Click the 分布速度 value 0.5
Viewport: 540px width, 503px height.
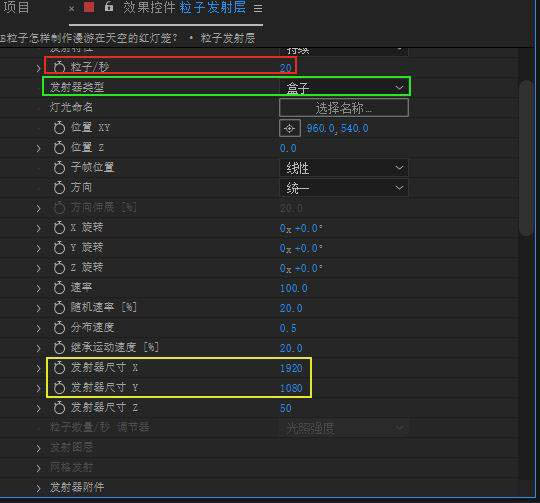click(288, 328)
